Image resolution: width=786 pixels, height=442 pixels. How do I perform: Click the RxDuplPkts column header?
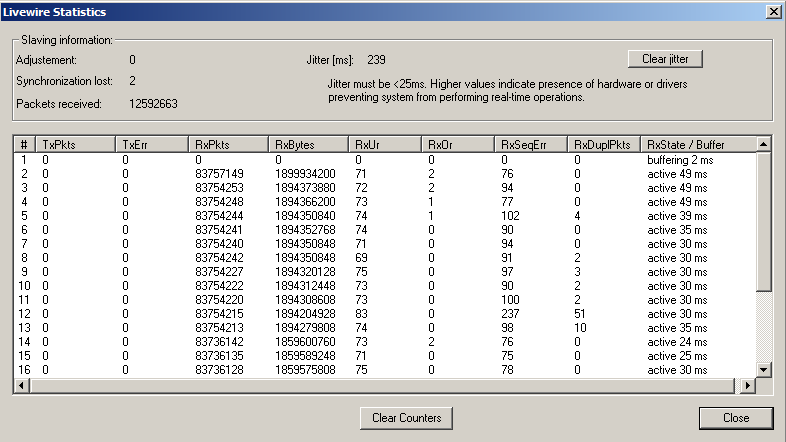pyautogui.click(x=604, y=145)
